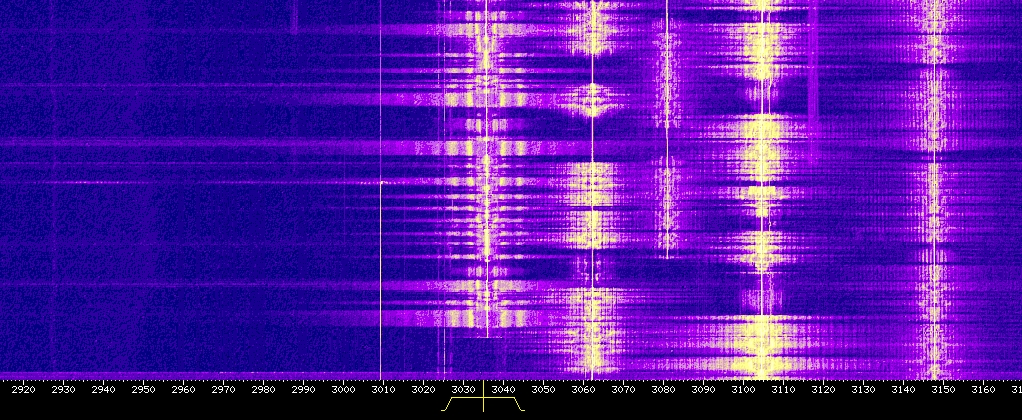Select 3130 on the frequency axis
1022x420 pixels.
pyautogui.click(x=863, y=390)
